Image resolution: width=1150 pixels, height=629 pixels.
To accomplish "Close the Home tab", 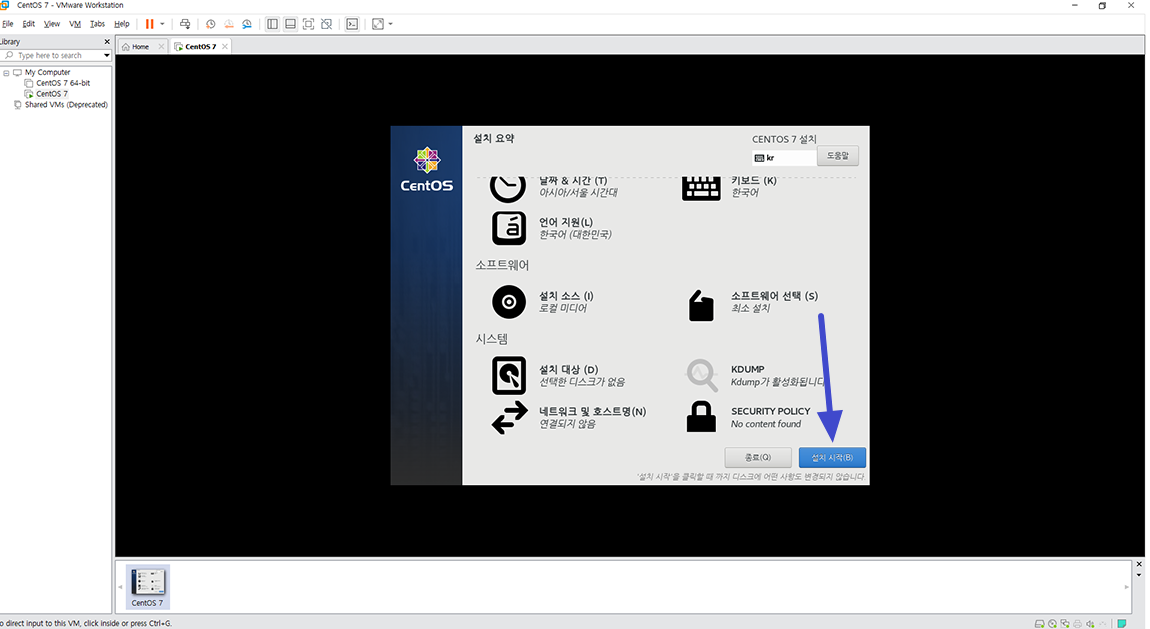I will tap(161, 46).
